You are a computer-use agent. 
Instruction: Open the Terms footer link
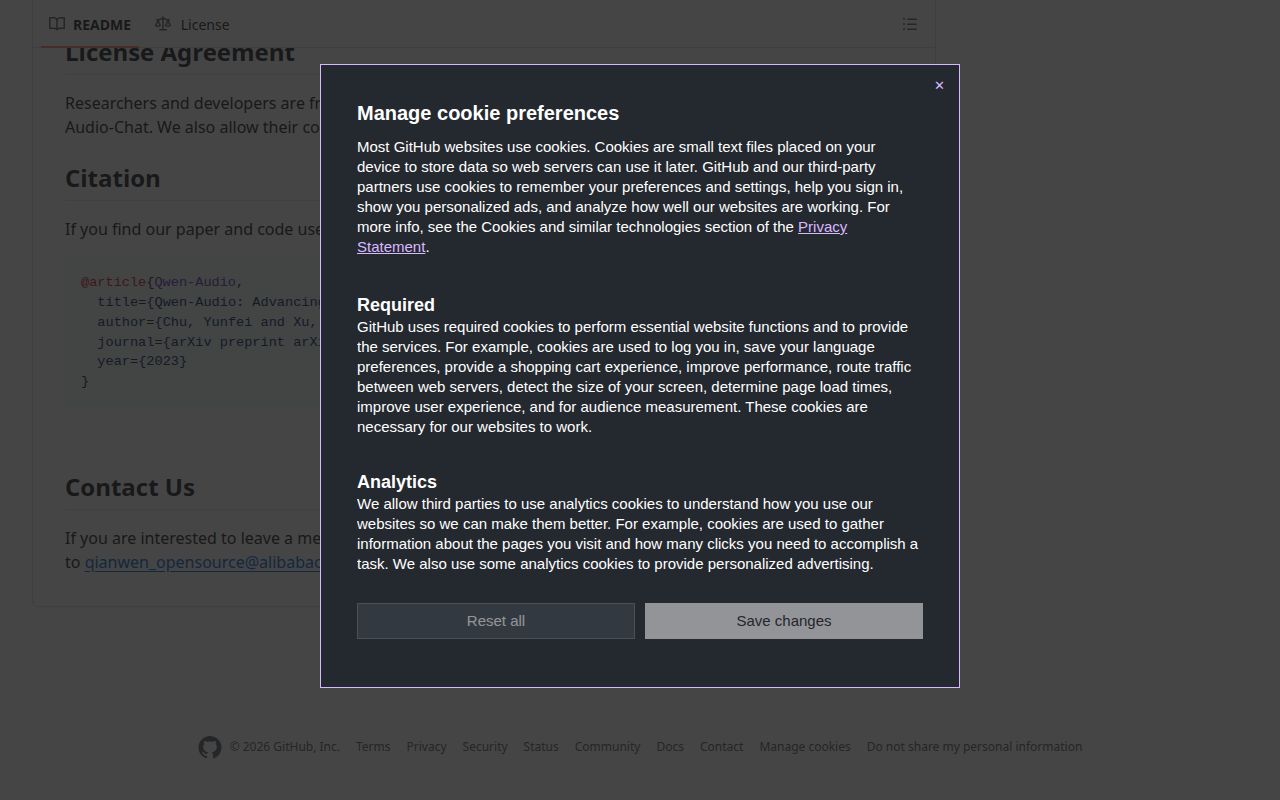[373, 747]
